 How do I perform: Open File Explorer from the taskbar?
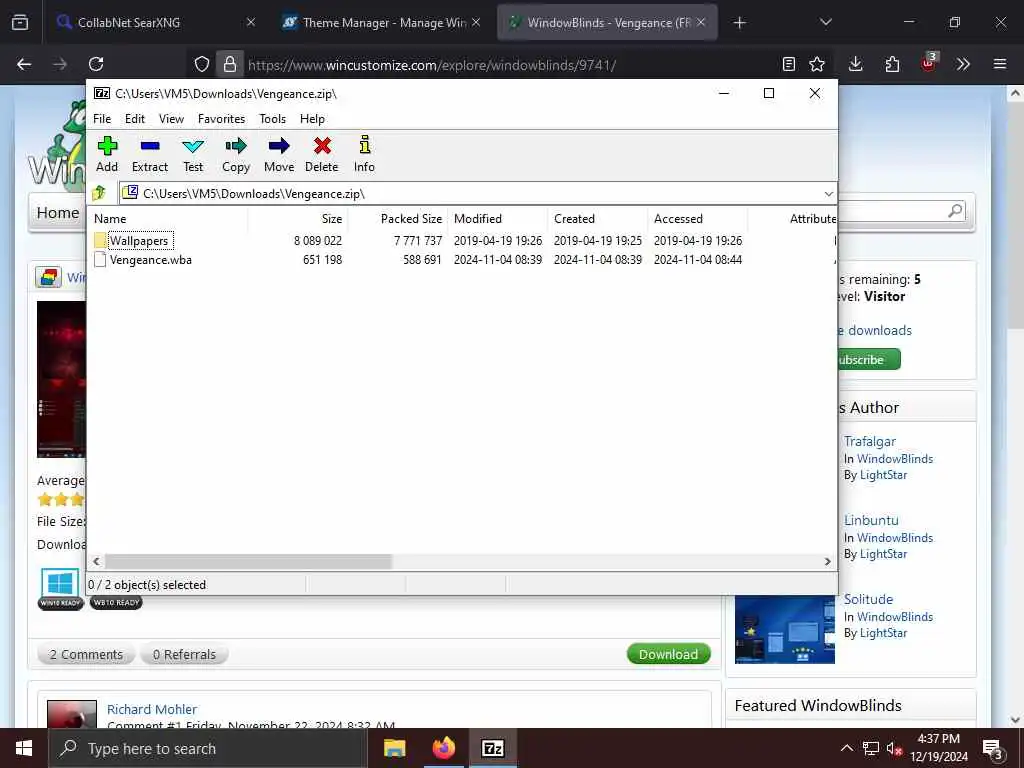click(394, 748)
